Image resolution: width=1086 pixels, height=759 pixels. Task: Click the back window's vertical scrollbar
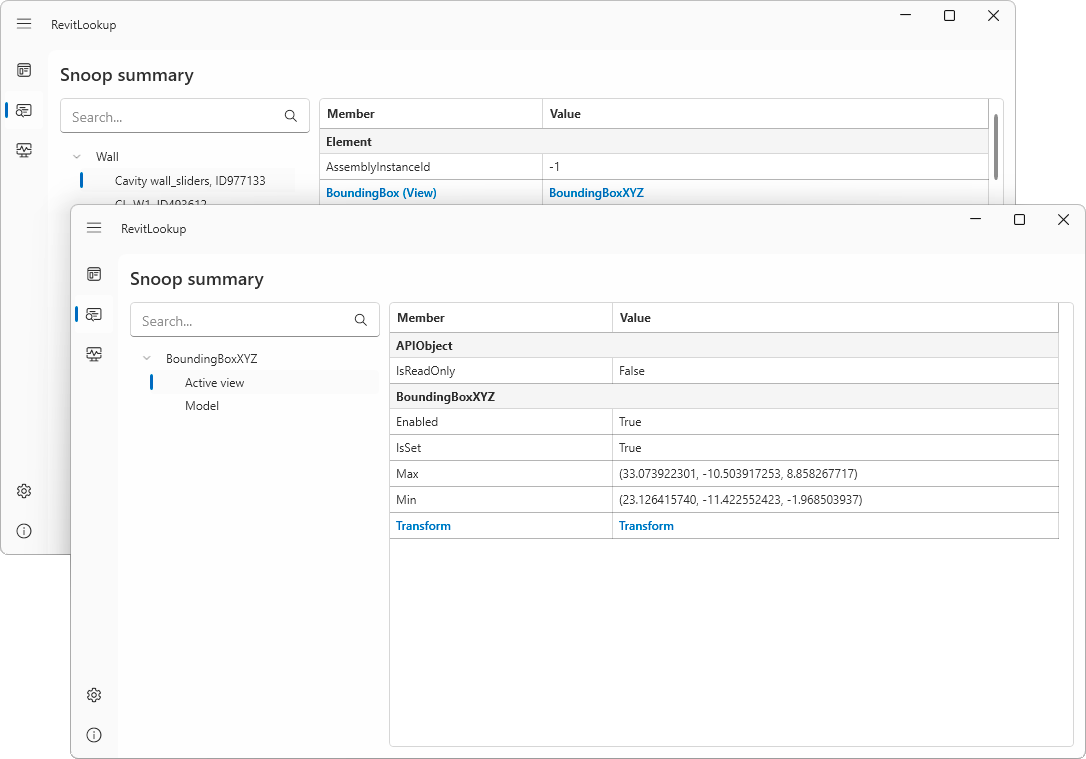[x=995, y=145]
